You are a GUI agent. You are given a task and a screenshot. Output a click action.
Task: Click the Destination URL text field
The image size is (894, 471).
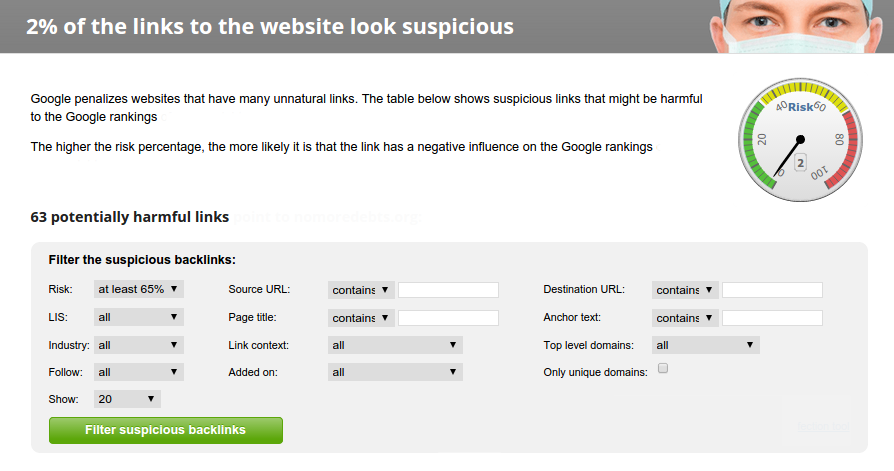[772, 290]
